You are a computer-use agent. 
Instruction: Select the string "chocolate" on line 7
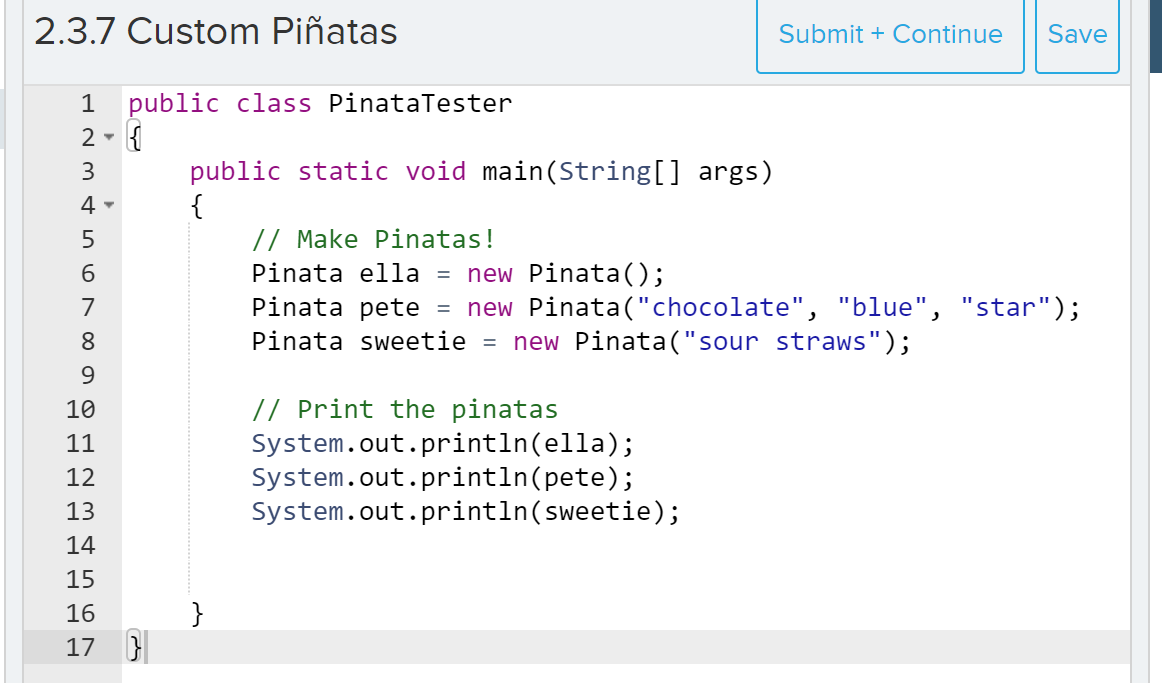718,307
